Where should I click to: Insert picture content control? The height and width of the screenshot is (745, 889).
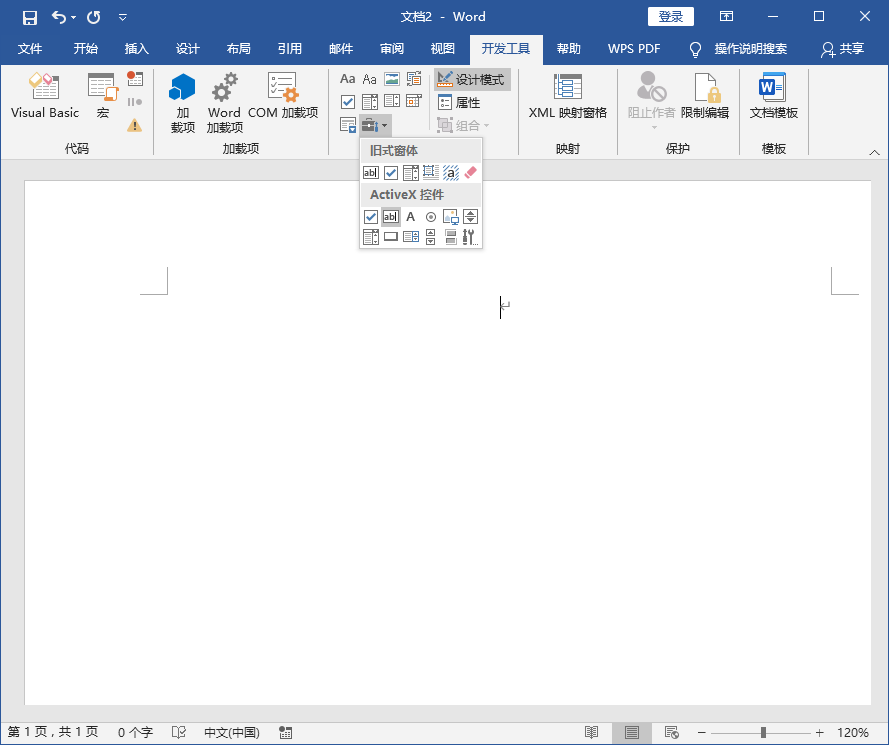(392, 79)
